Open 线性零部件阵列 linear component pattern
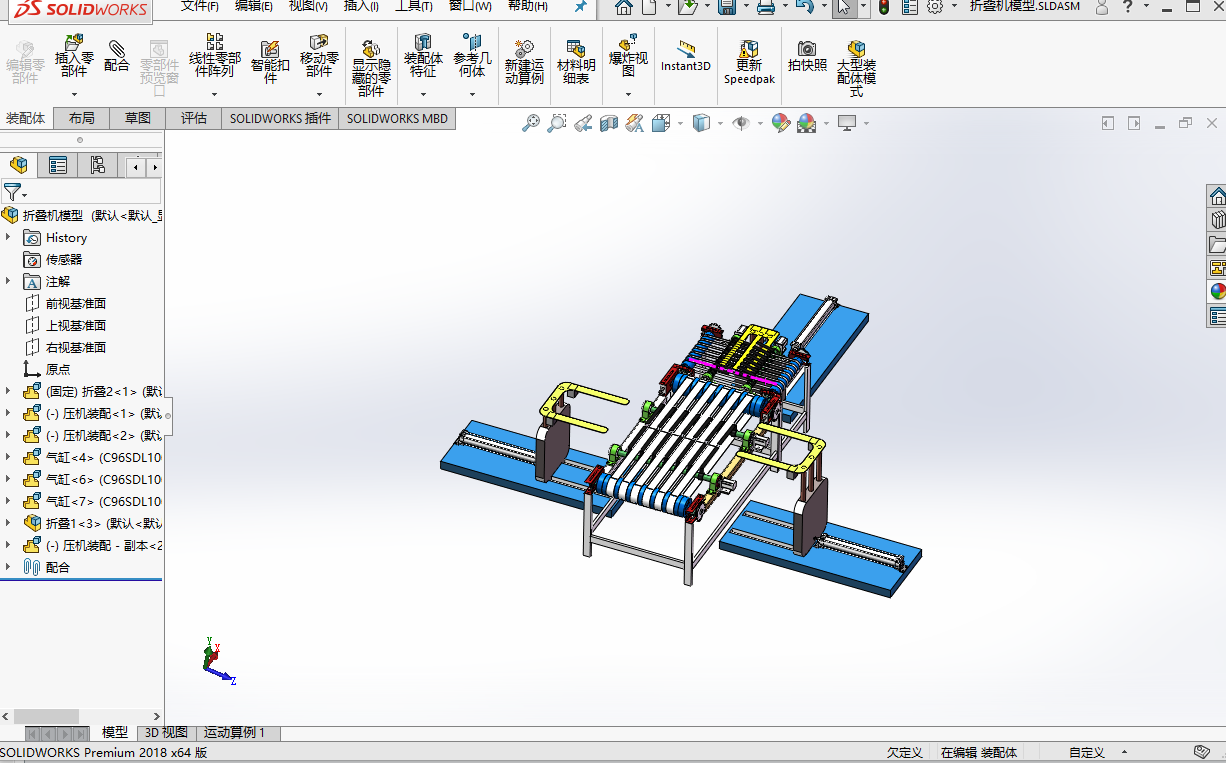 [214, 57]
